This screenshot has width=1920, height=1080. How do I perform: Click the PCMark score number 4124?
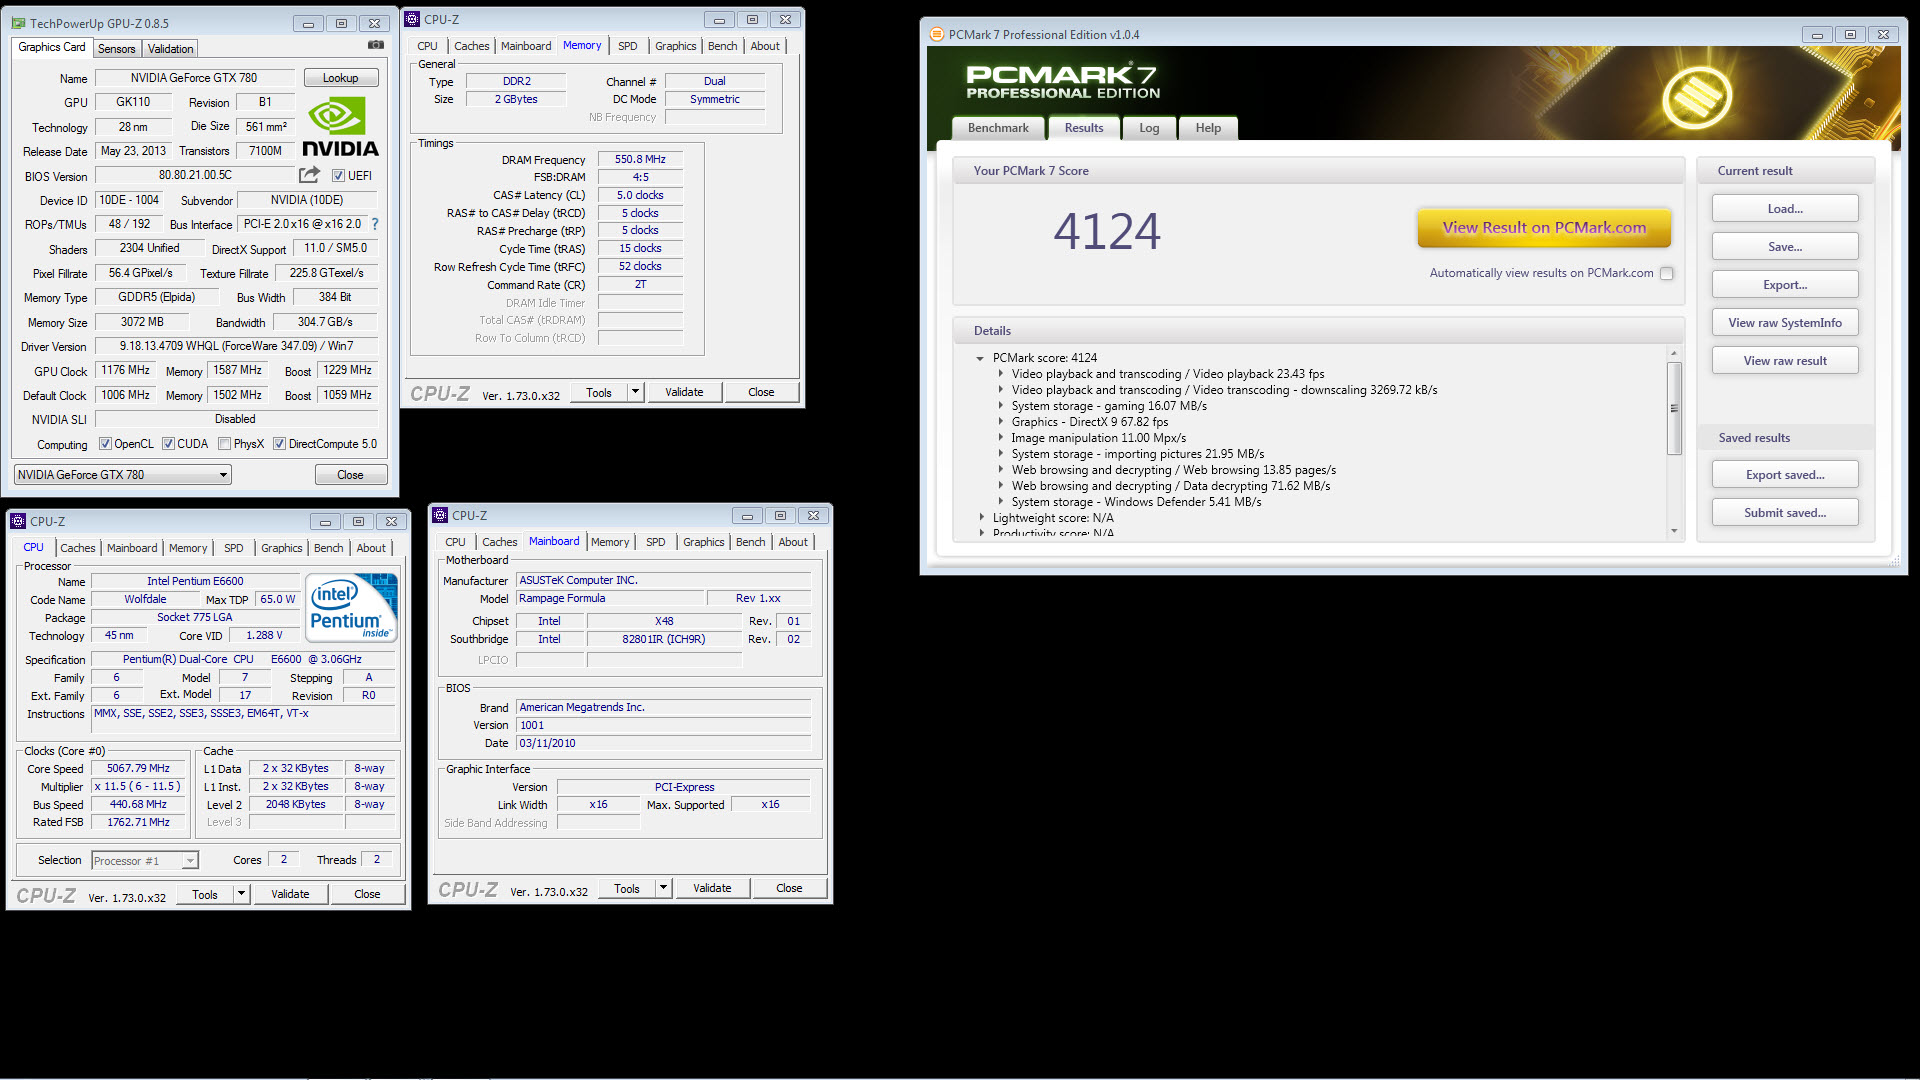(1107, 232)
